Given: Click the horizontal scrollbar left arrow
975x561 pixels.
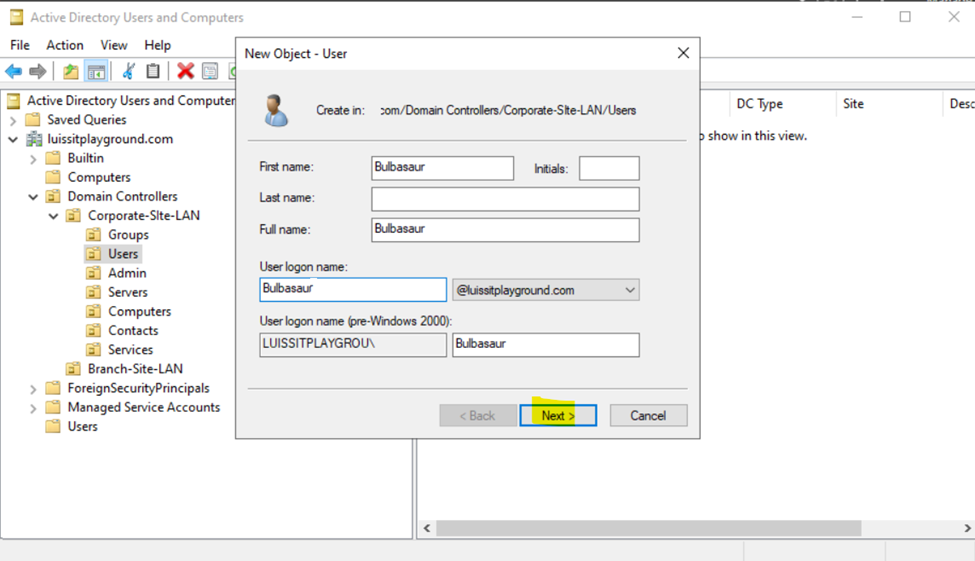Looking at the screenshot, I should 427,528.
